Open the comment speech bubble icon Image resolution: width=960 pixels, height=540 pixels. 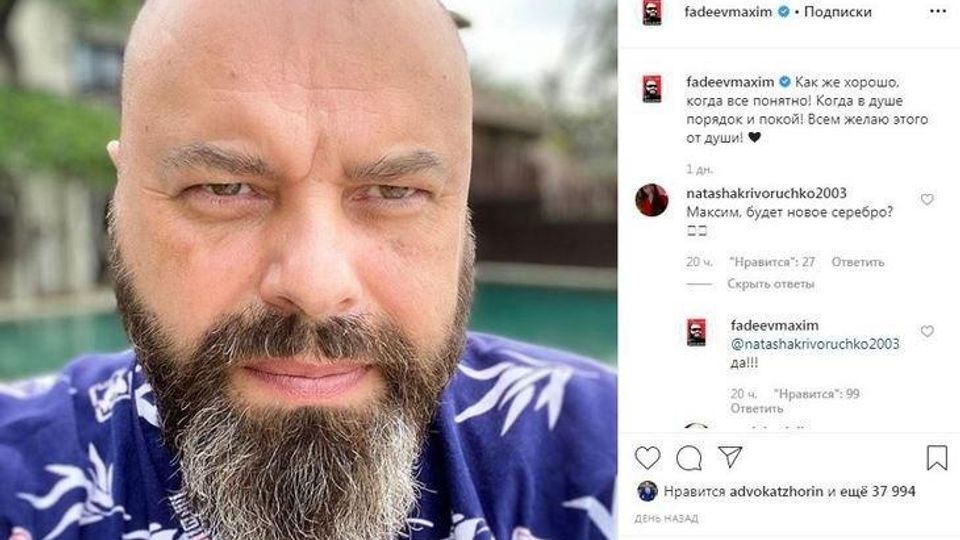[689, 458]
